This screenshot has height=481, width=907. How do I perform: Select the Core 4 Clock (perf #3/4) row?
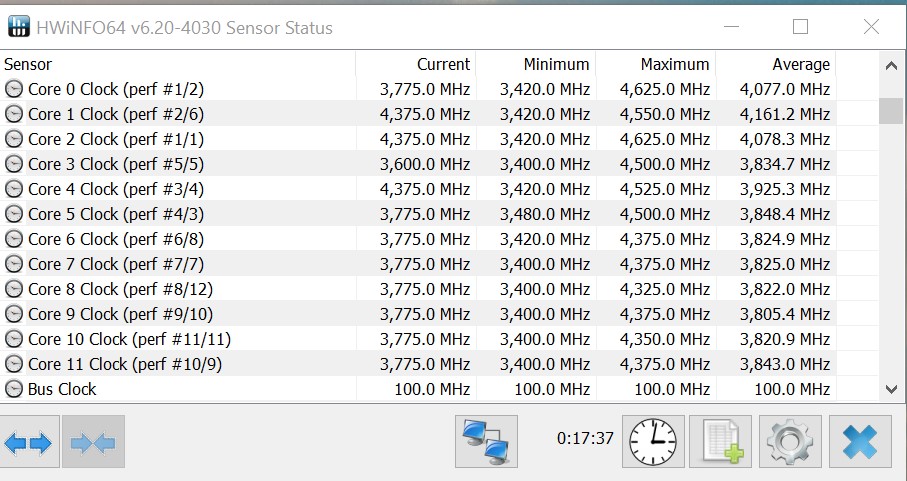click(x=418, y=189)
